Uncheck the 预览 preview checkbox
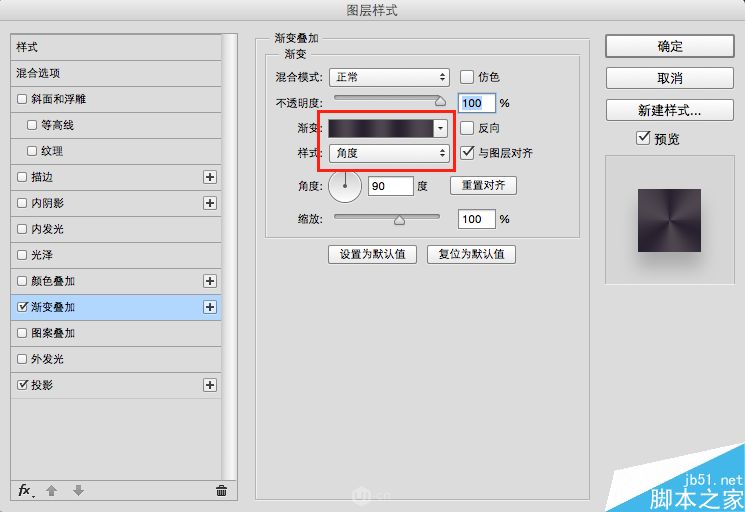This screenshot has width=745, height=512. (x=643, y=138)
